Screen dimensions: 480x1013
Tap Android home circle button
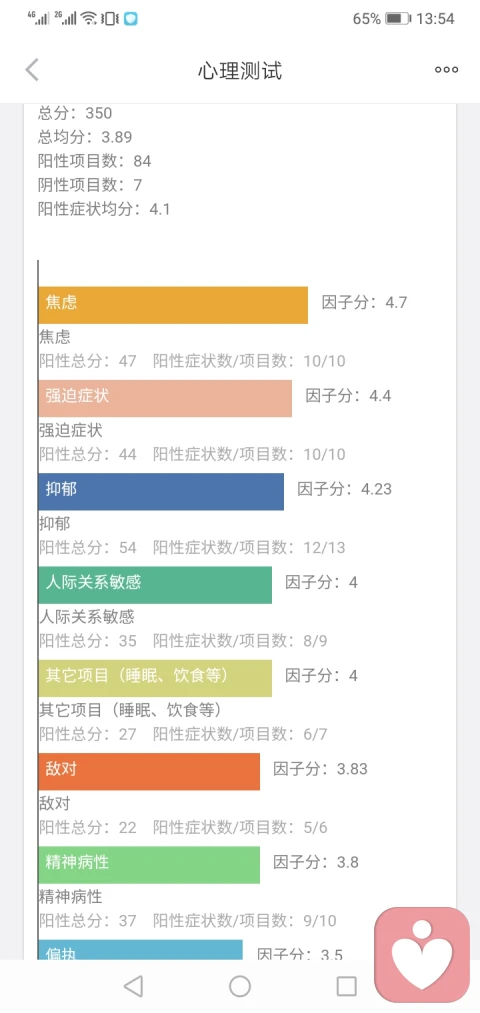[240, 986]
